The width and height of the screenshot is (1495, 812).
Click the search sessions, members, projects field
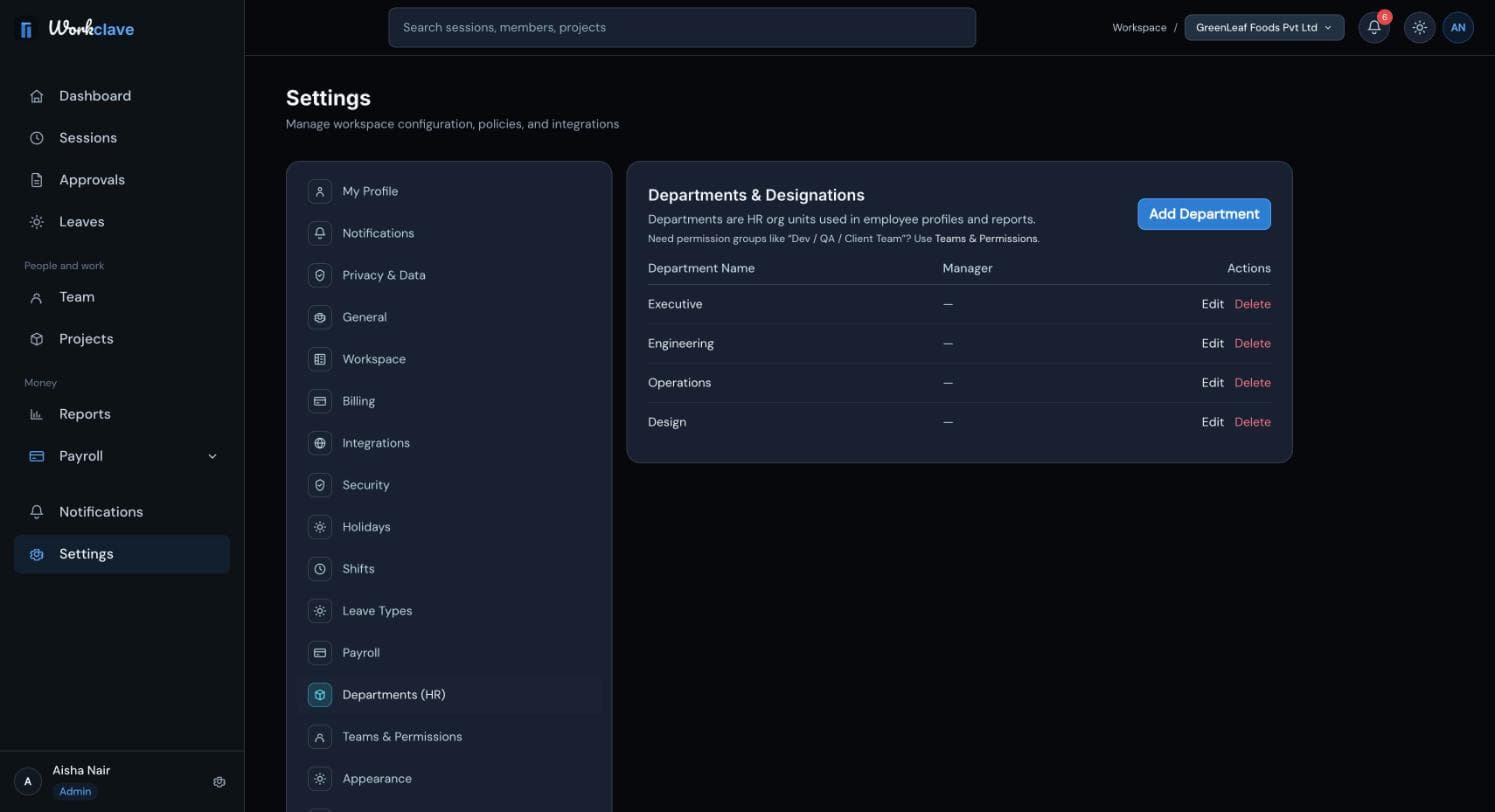pos(682,27)
